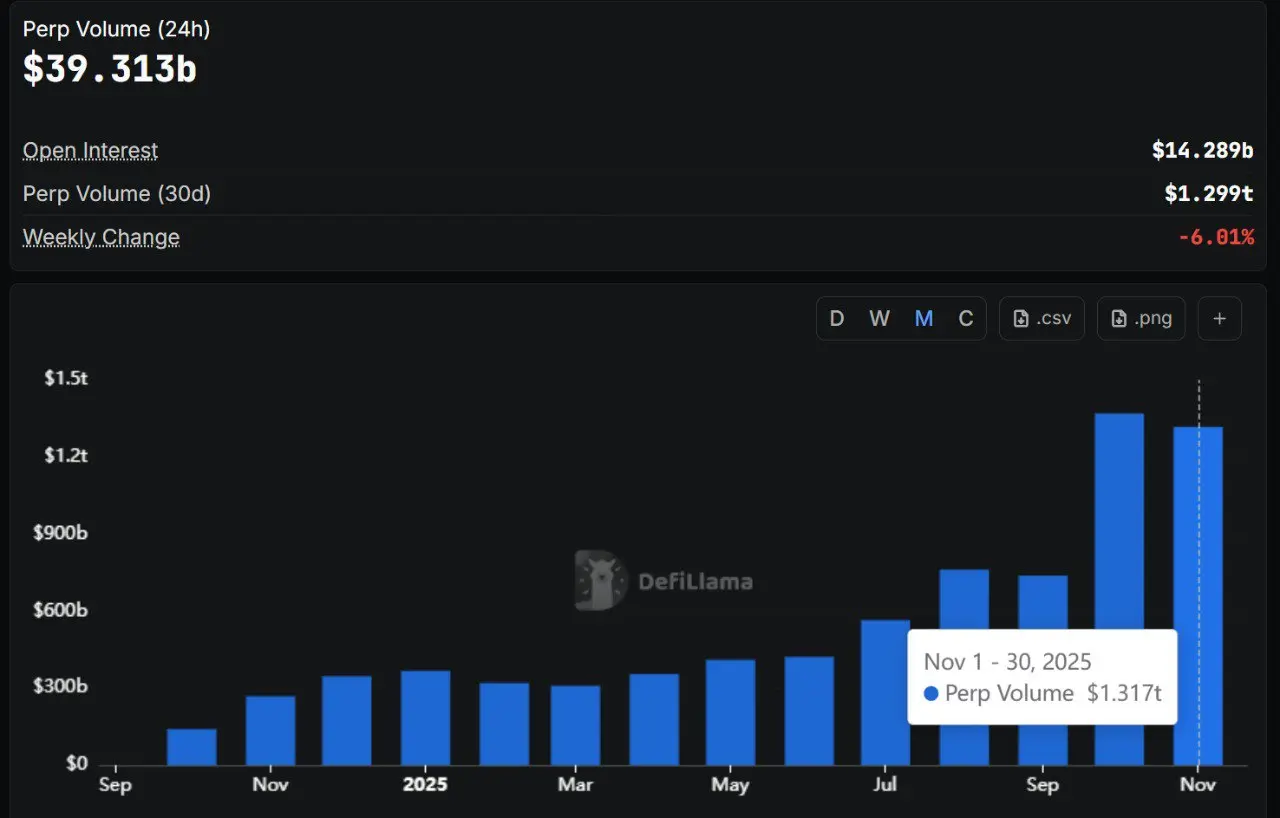This screenshot has height=818, width=1280.
Task: Select the tallest bar for October 2025
Action: 1119,590
